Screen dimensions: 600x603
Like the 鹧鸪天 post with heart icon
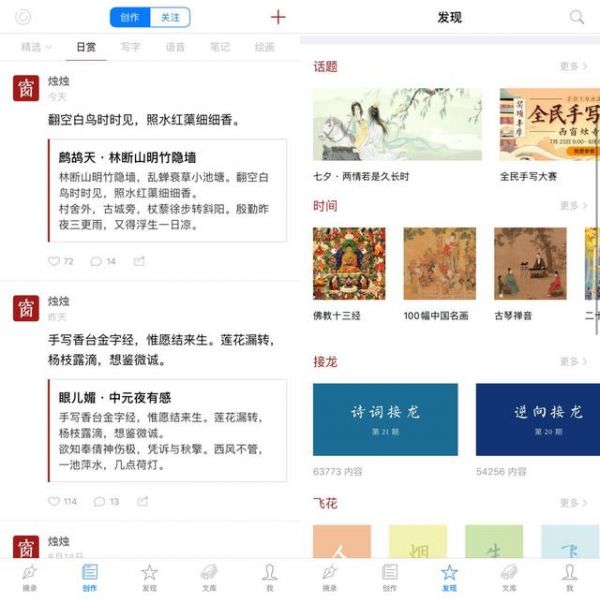[54, 261]
